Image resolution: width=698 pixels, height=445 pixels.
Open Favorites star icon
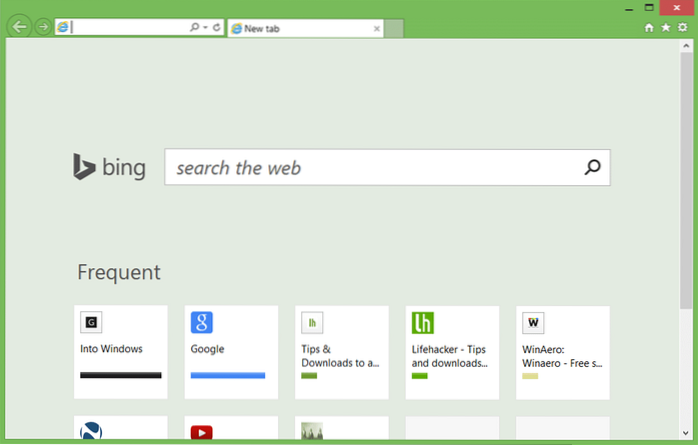click(x=665, y=28)
